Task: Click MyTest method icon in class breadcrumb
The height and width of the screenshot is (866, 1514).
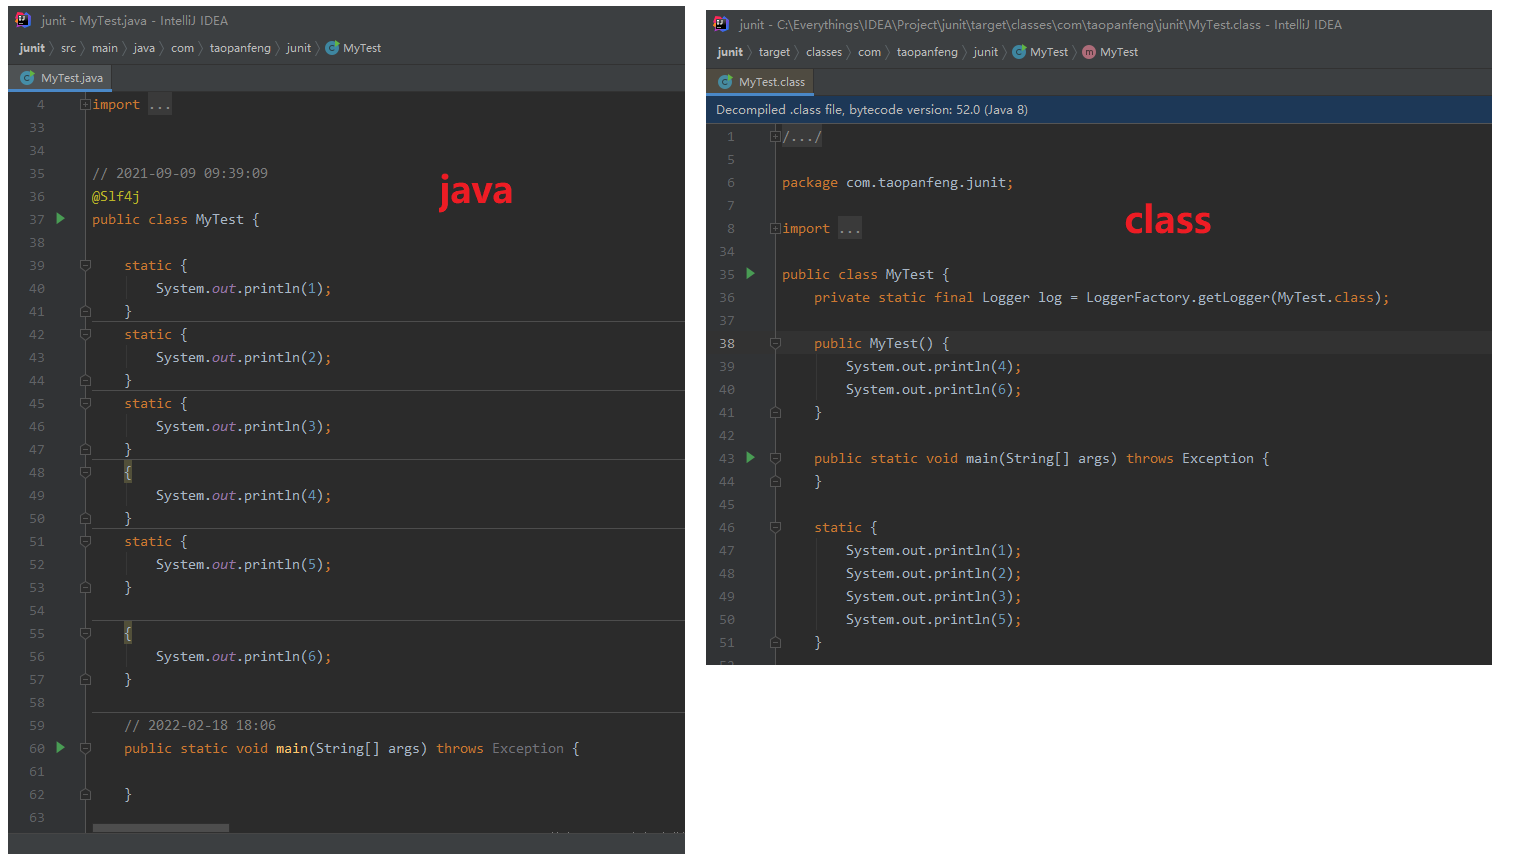Action: [x=1089, y=52]
